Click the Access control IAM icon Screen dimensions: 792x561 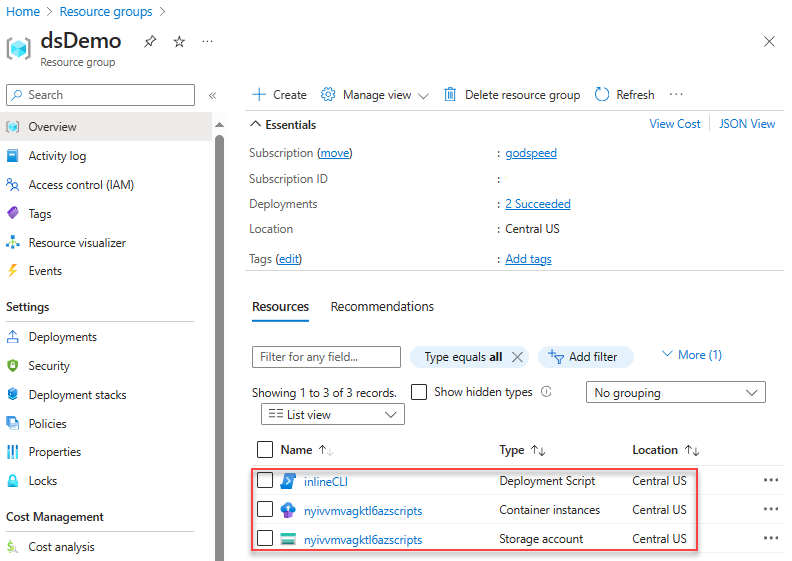point(13,185)
